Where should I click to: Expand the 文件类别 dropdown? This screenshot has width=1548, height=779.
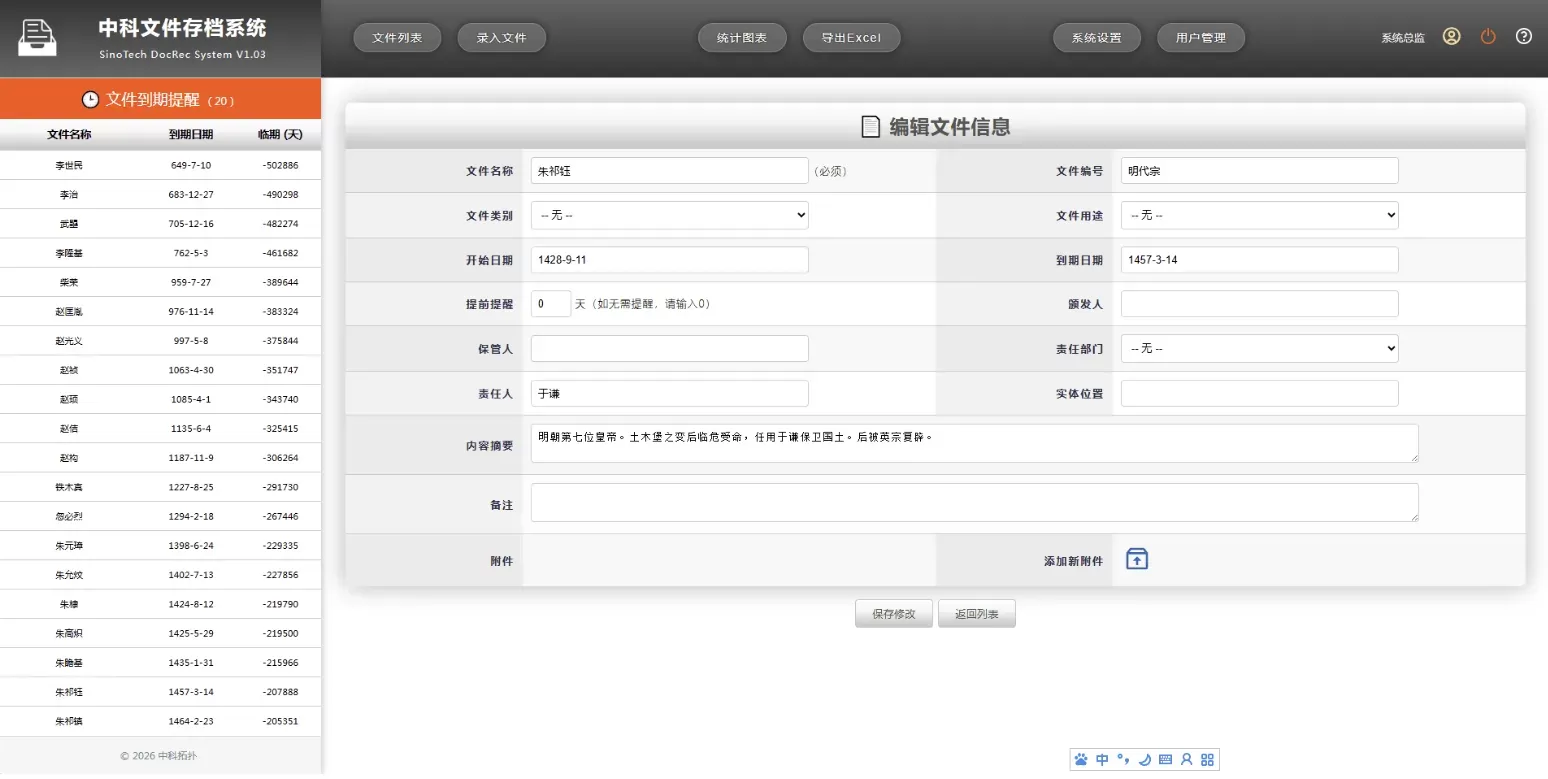click(x=669, y=215)
